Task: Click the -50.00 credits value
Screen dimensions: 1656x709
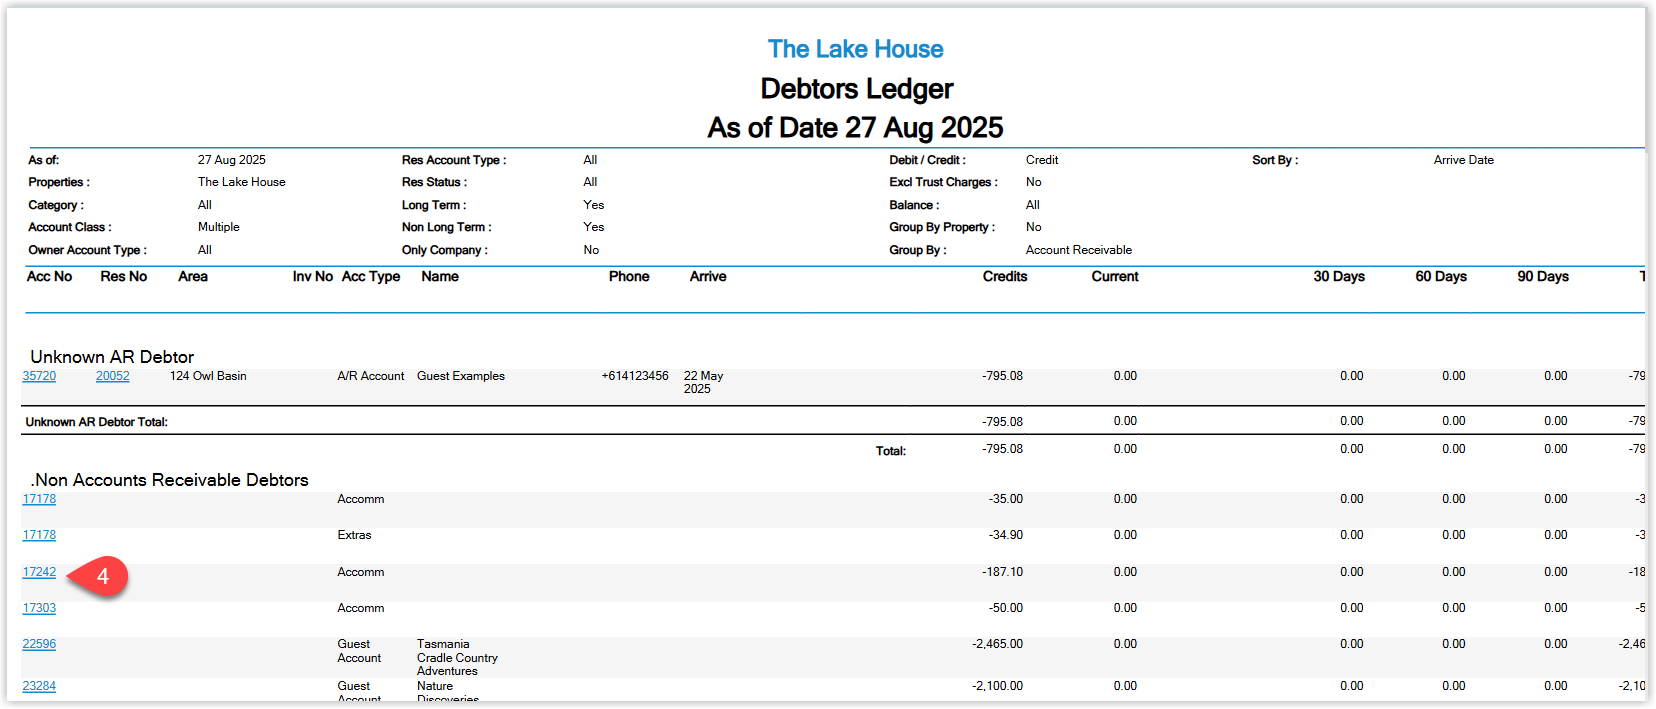Action: (x=1005, y=608)
